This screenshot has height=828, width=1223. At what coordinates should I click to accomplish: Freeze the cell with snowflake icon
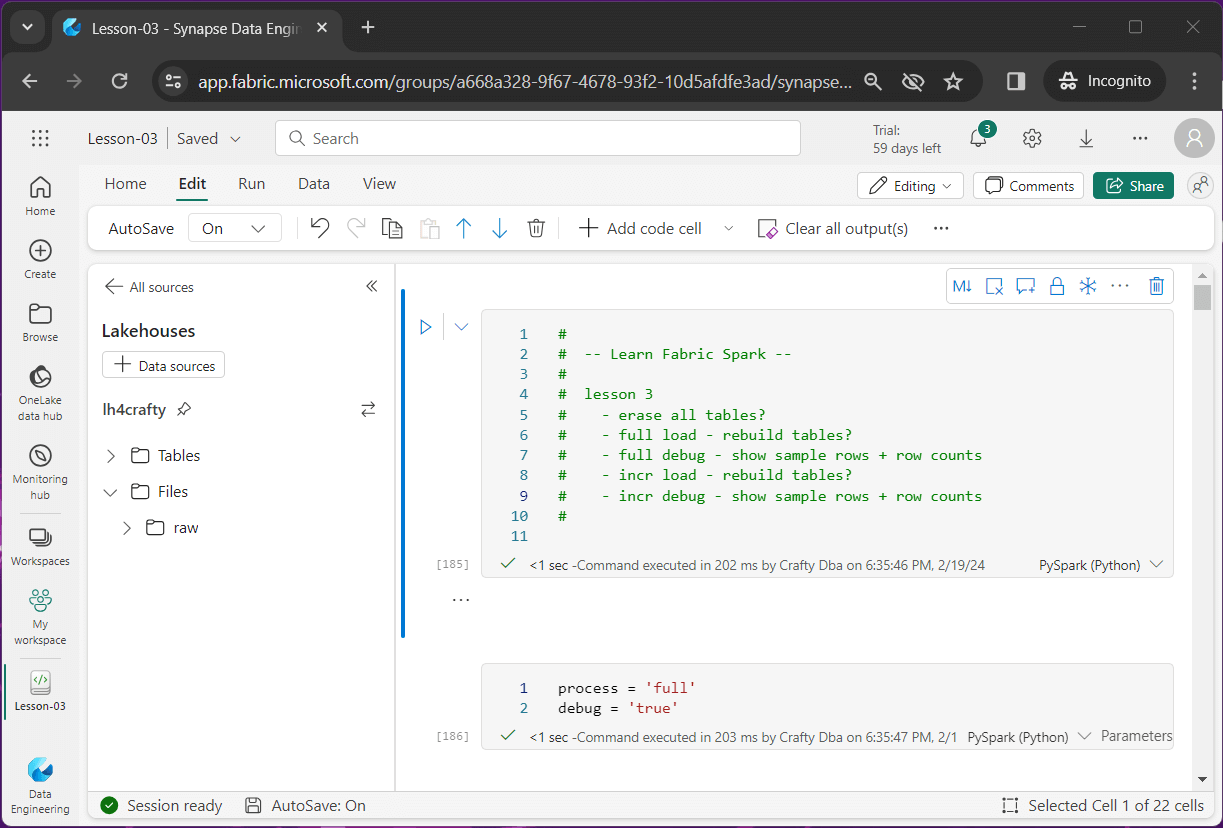tap(1087, 286)
